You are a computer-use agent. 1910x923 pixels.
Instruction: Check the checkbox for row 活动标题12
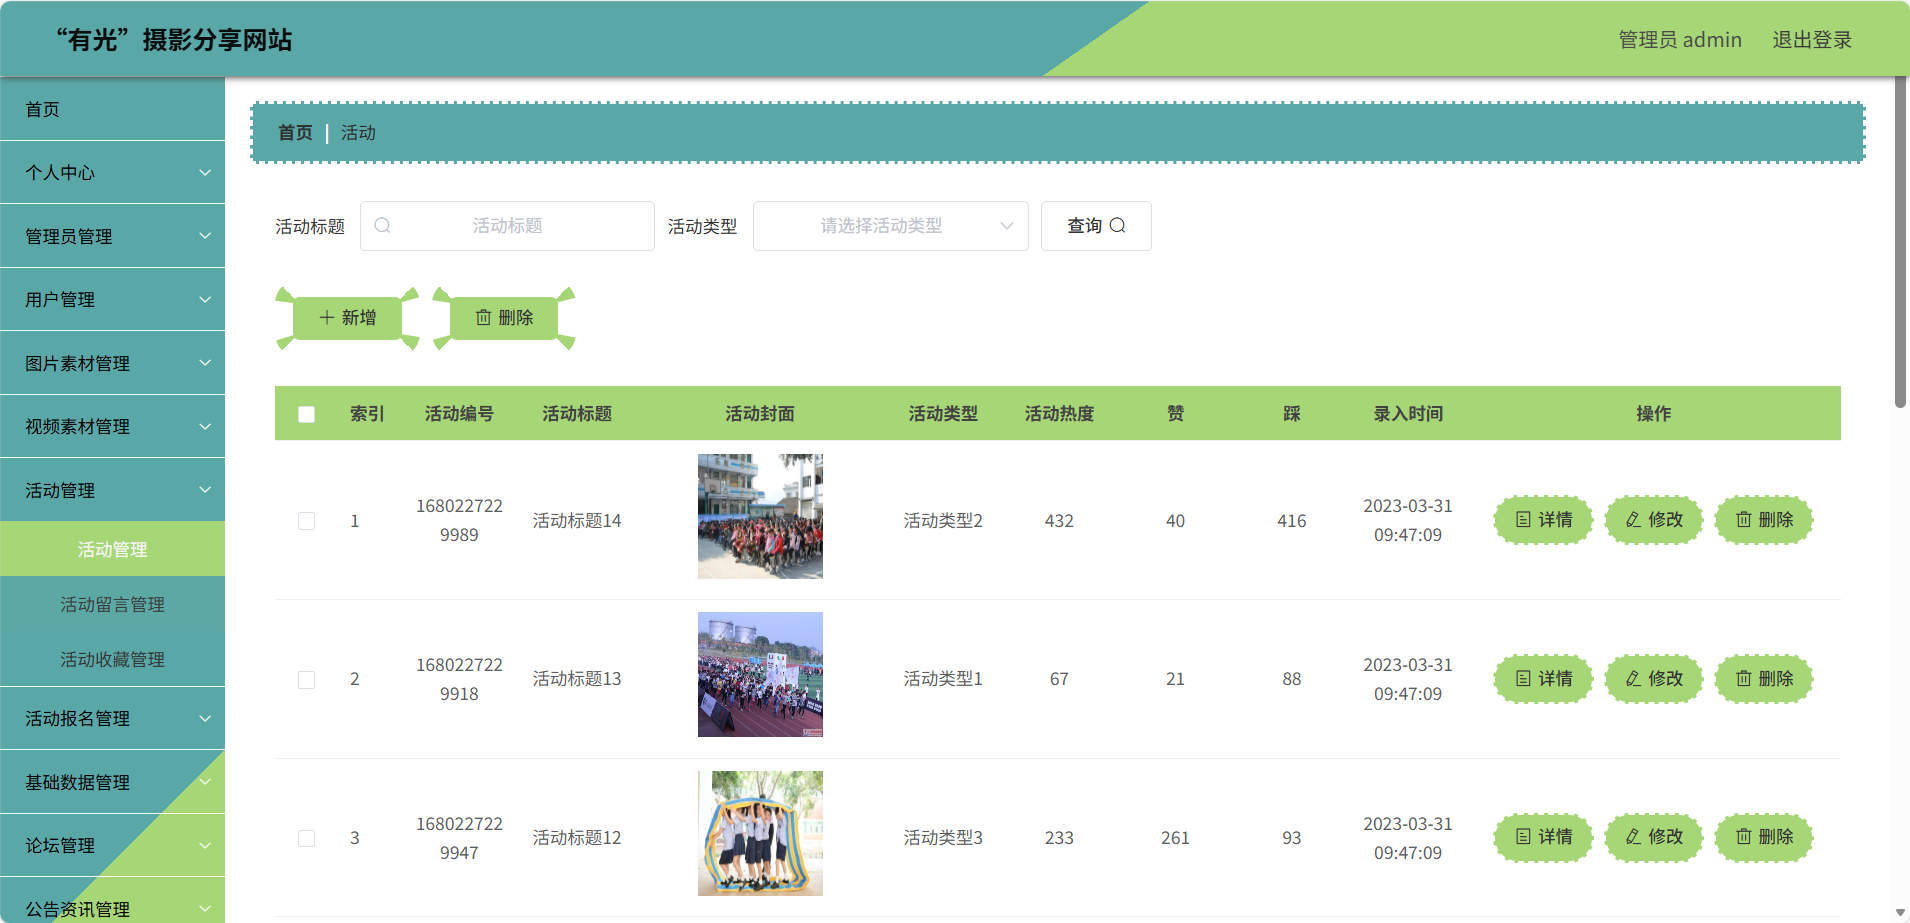click(307, 838)
